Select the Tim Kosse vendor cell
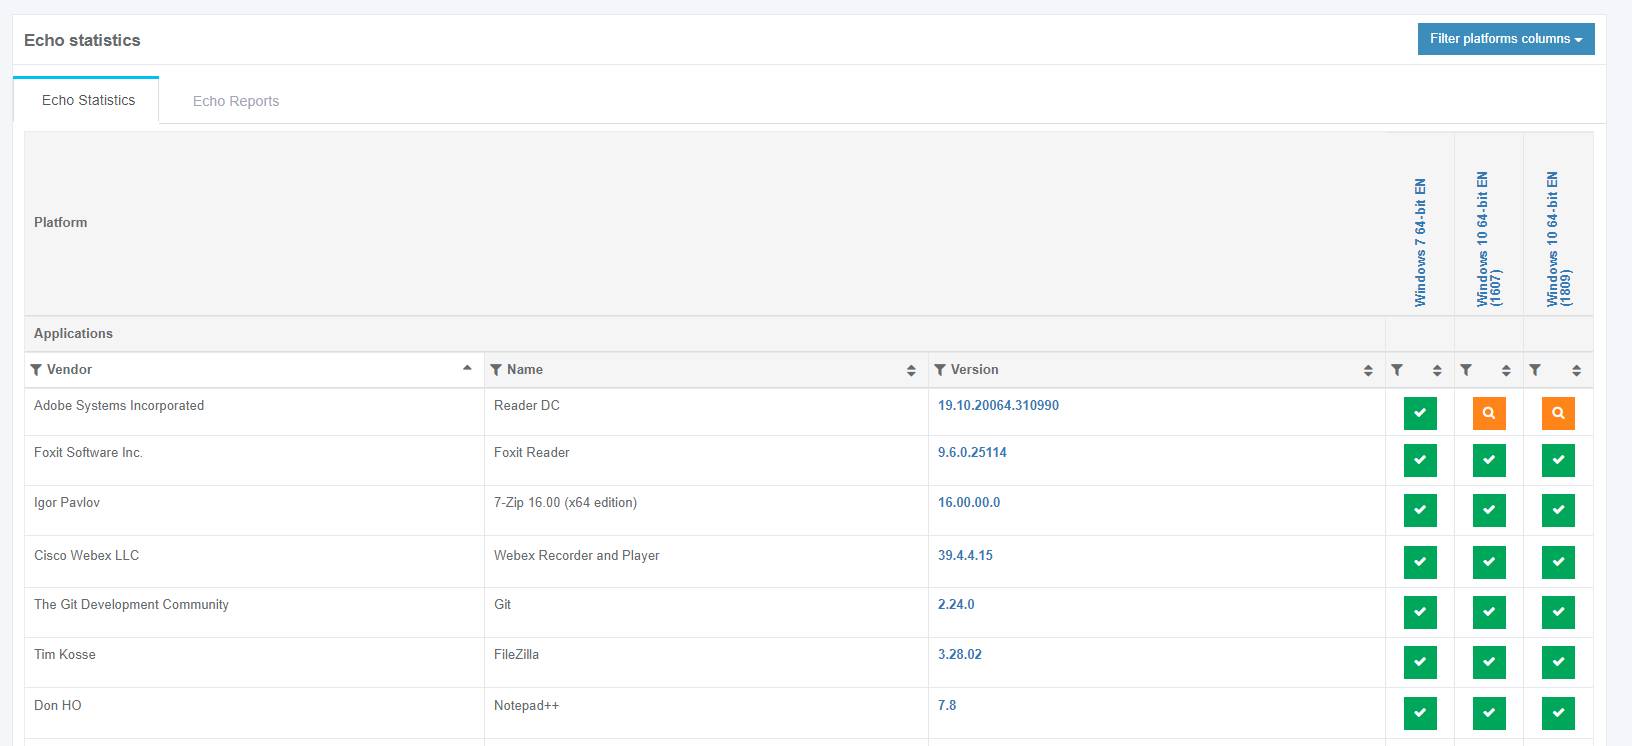1632x746 pixels. [x=254, y=663]
